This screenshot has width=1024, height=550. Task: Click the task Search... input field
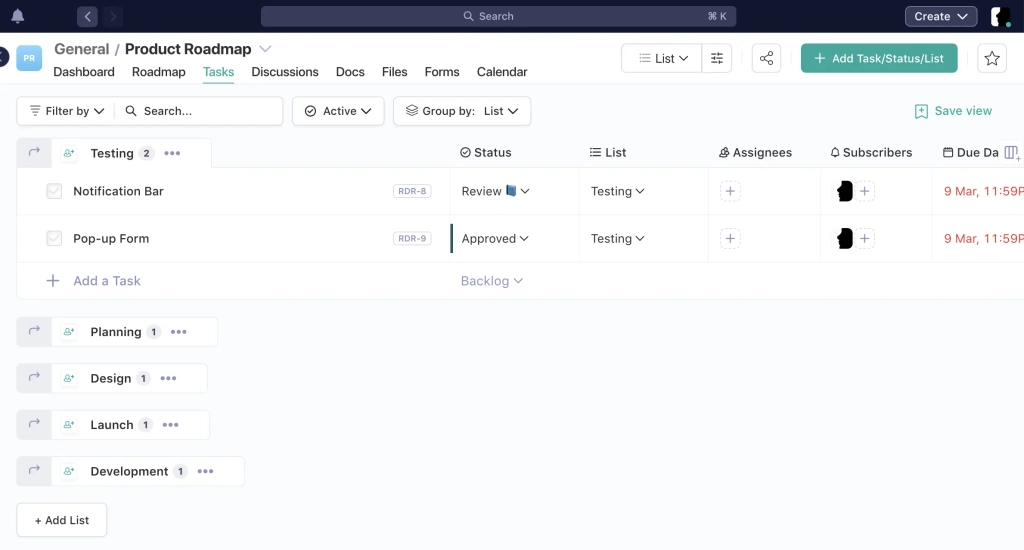(199, 111)
